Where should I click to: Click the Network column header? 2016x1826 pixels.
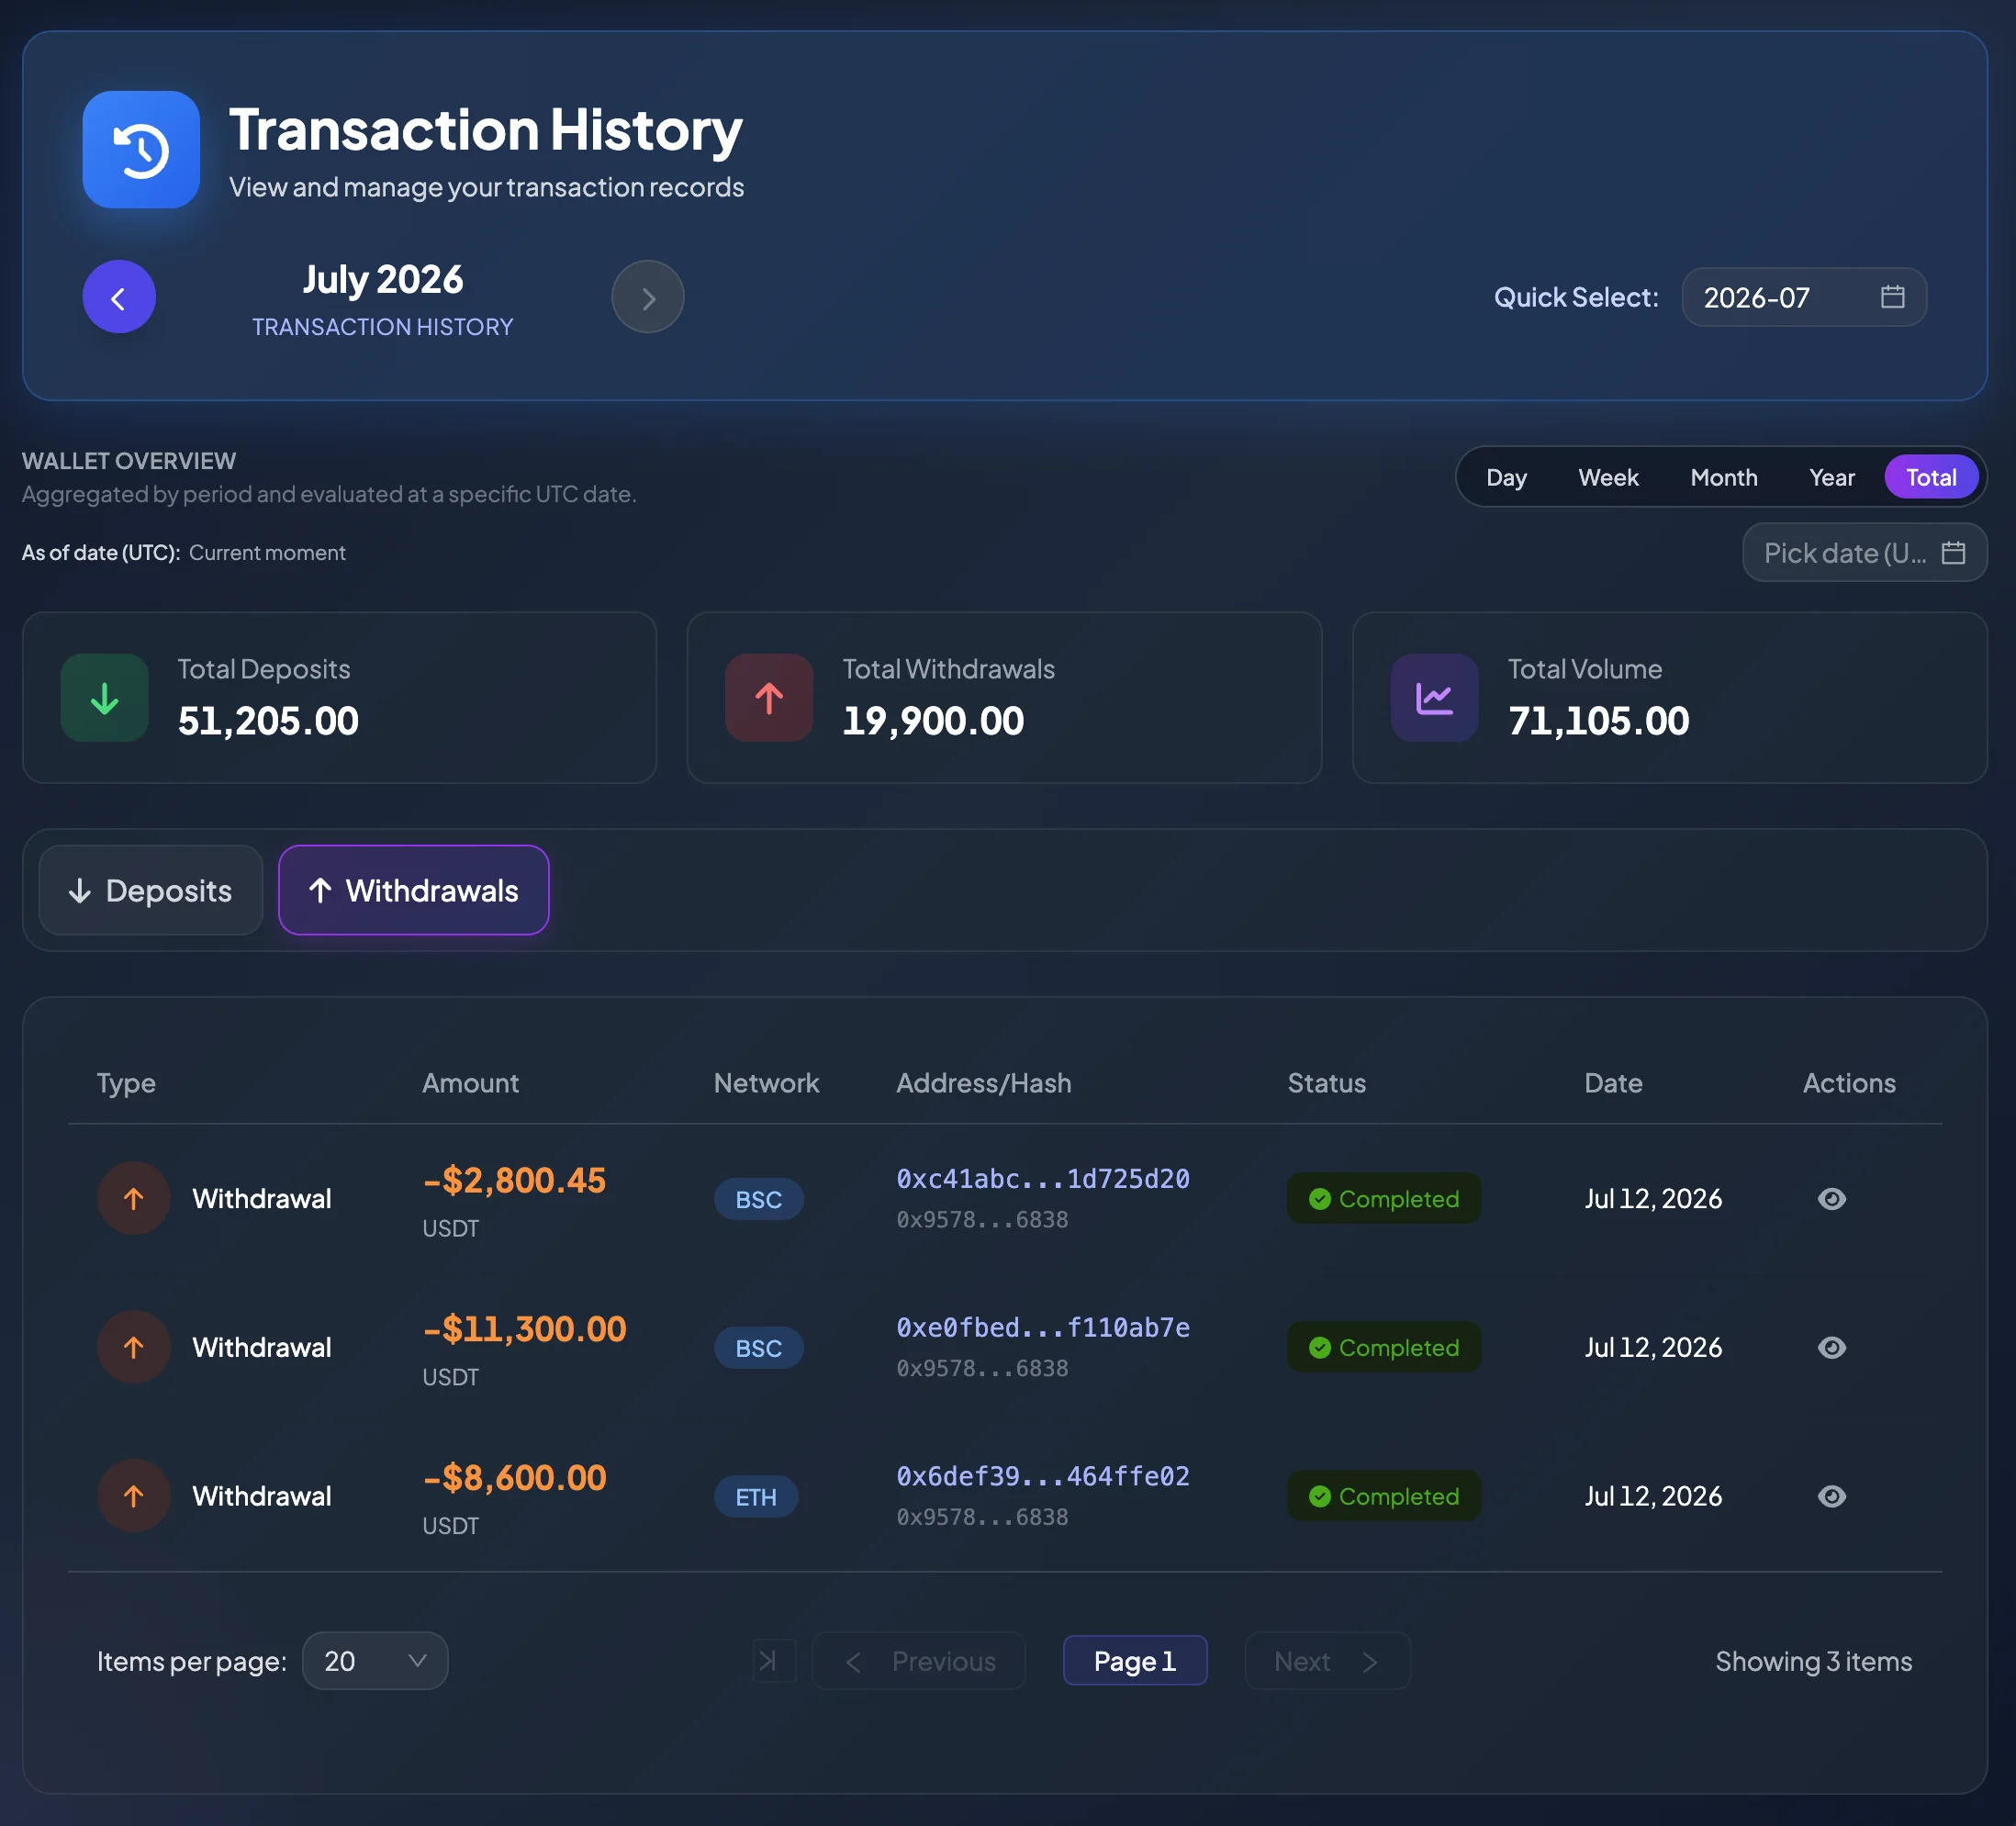click(x=766, y=1083)
